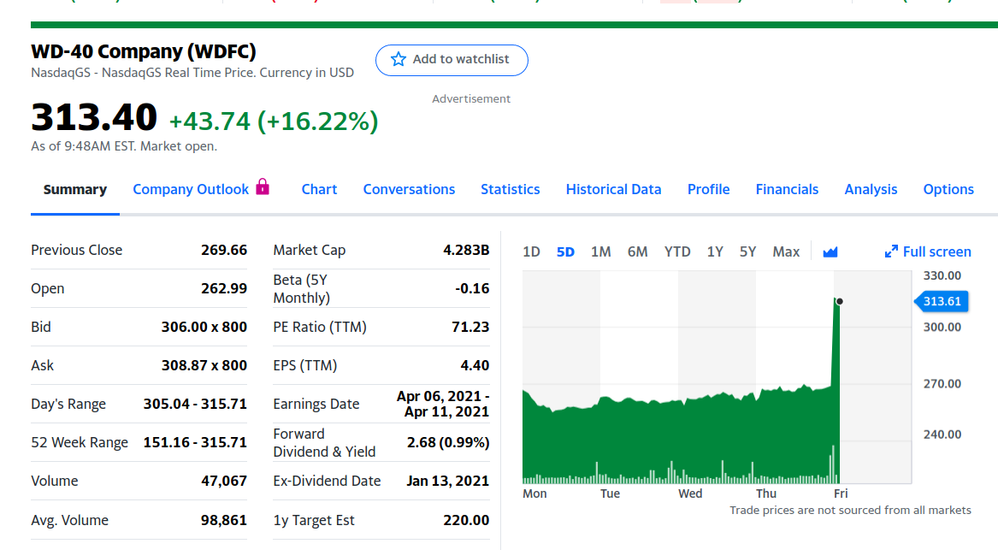Open the Financials tab

[787, 189]
